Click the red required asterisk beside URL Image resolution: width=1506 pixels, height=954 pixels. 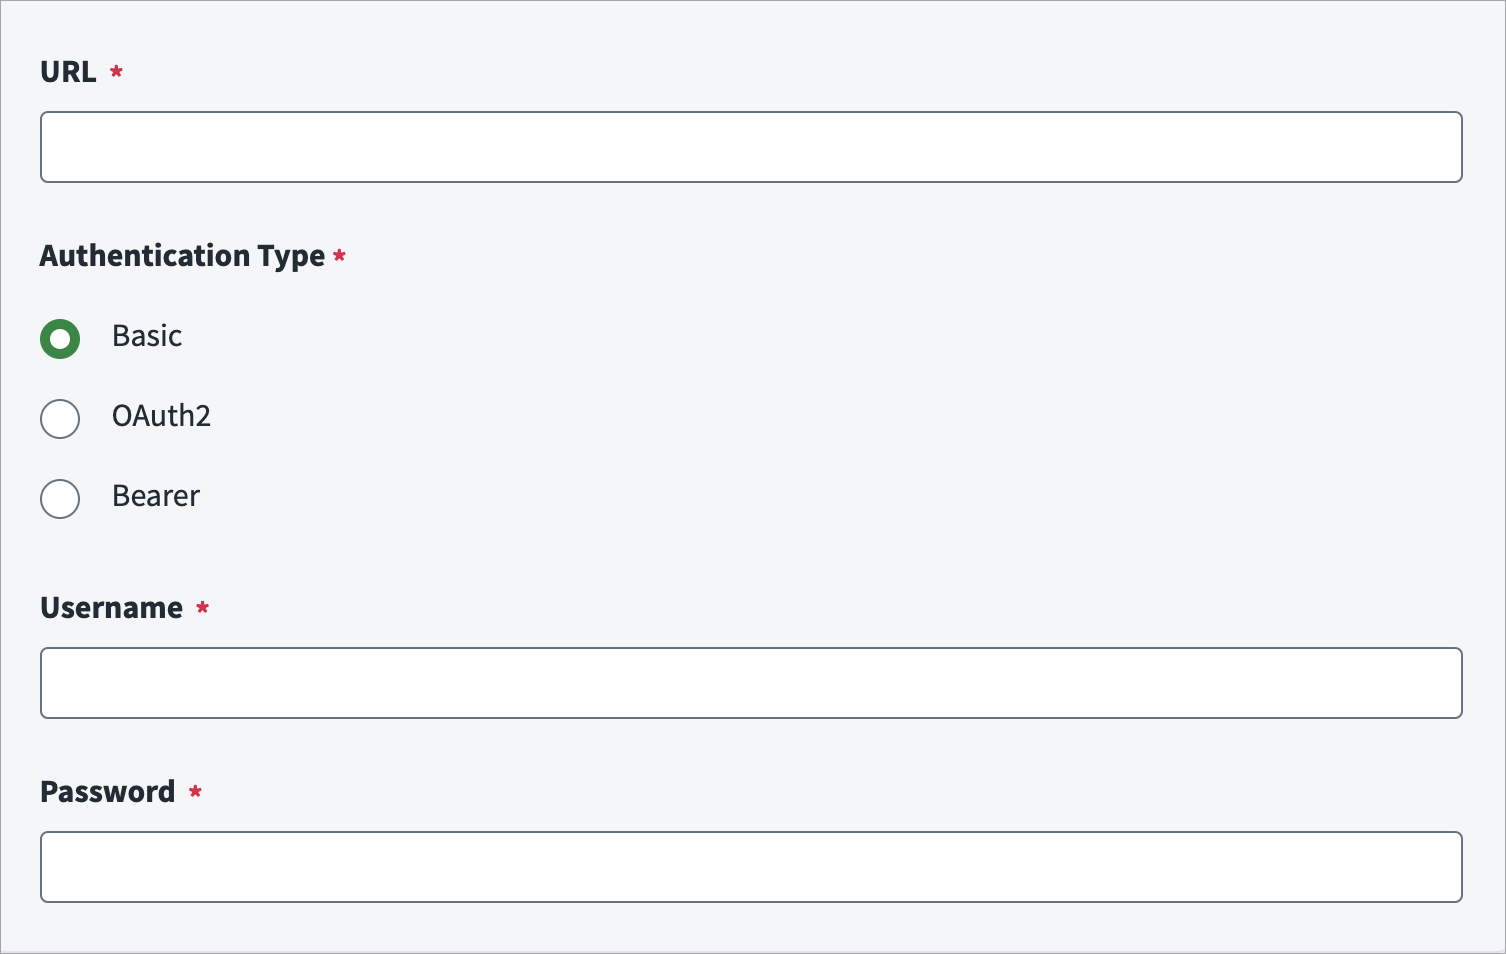point(116,71)
